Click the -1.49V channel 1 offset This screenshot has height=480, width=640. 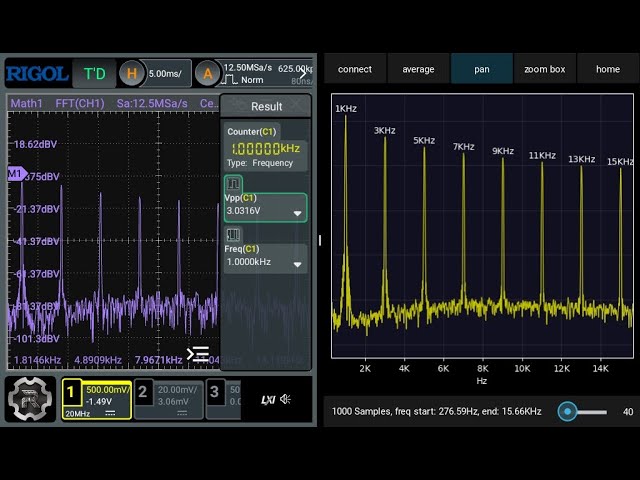pos(98,402)
